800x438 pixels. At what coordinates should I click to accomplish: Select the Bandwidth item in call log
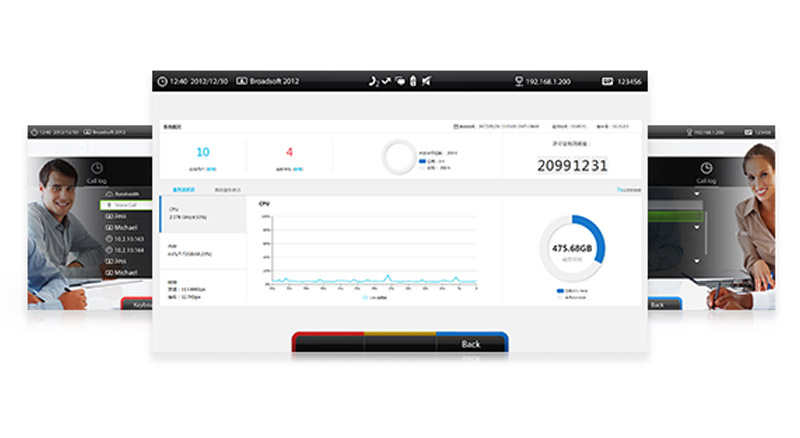[x=125, y=193]
